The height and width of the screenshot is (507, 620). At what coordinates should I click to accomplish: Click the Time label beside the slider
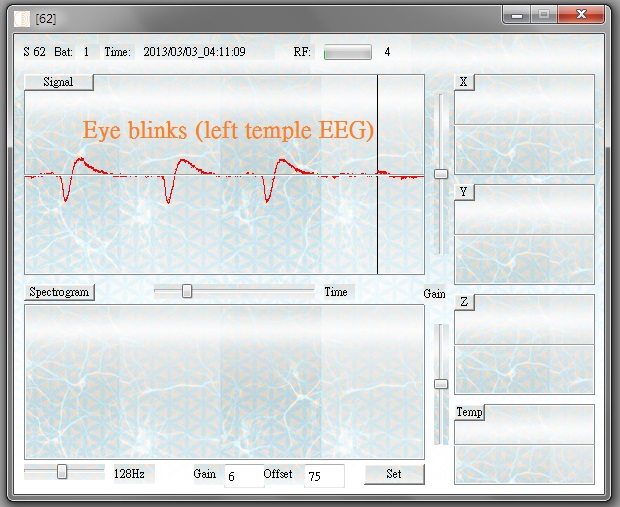coord(336,292)
